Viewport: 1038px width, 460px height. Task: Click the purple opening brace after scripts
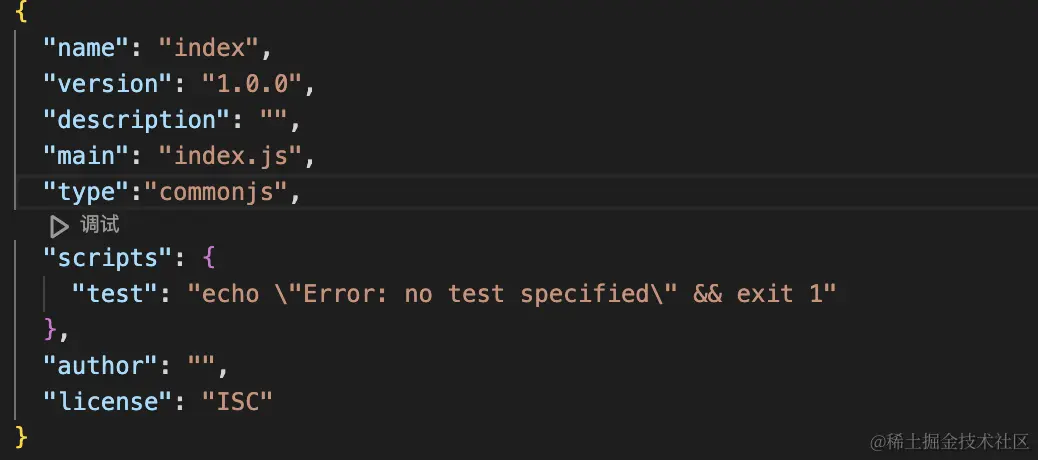[209, 257]
